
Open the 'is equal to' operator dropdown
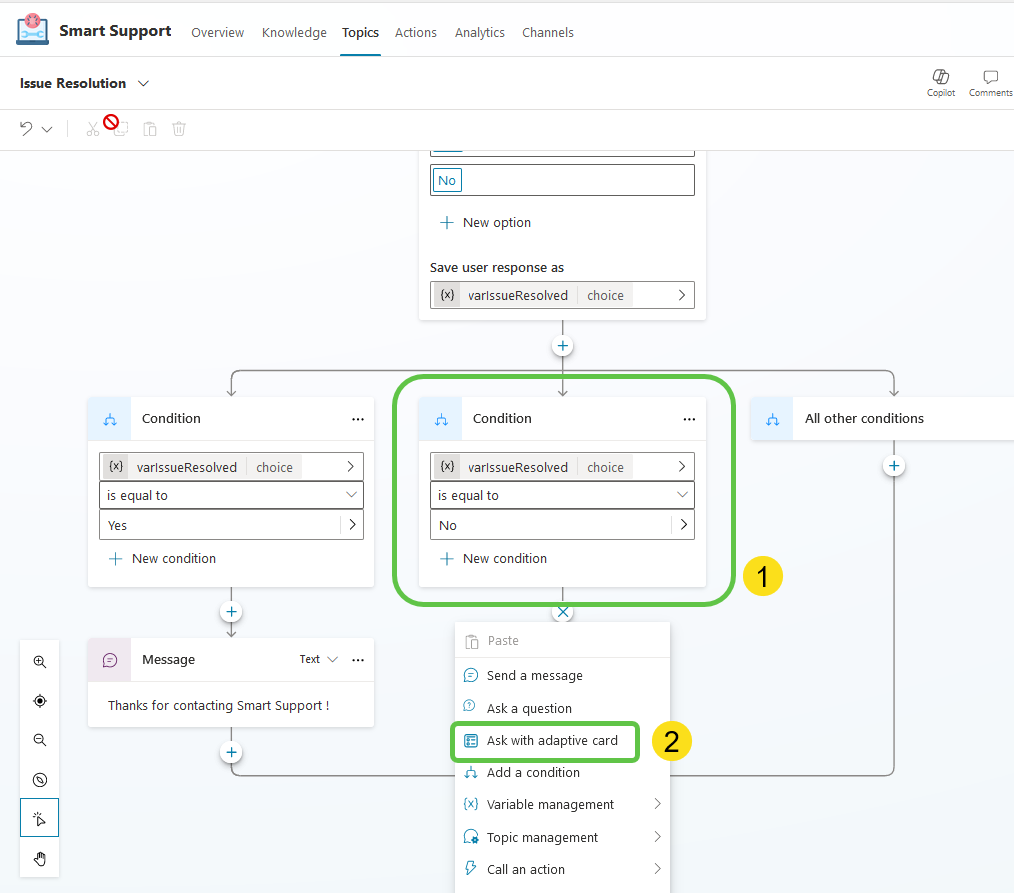[562, 494]
